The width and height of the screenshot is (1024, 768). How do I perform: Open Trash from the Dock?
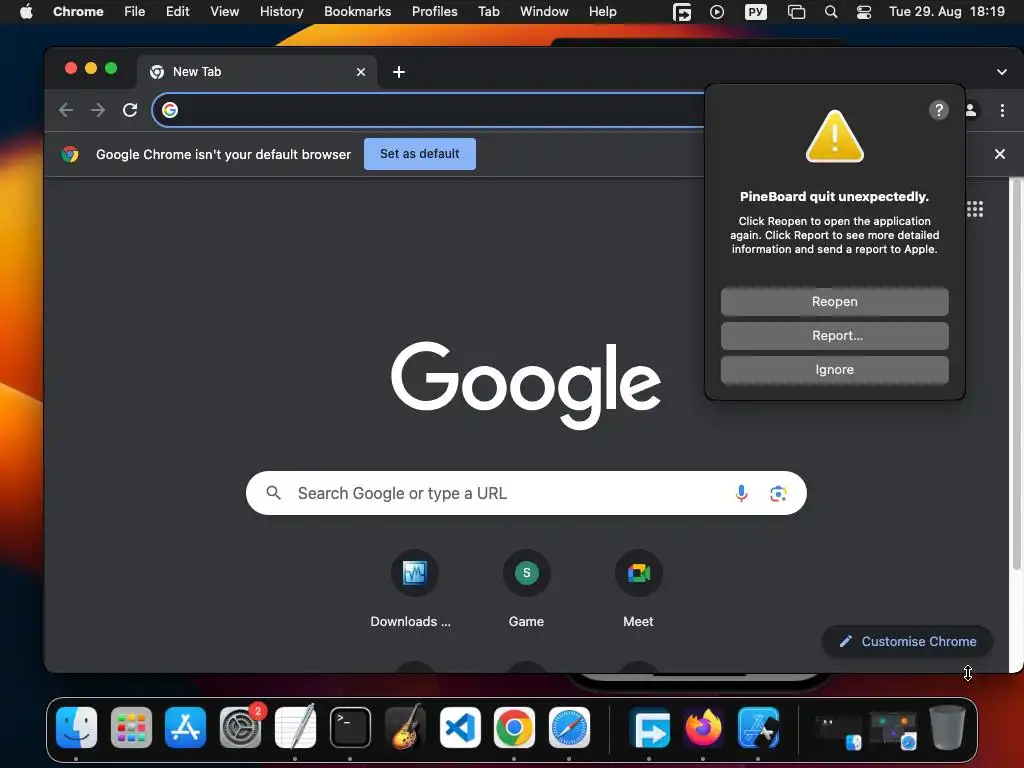[x=948, y=727]
